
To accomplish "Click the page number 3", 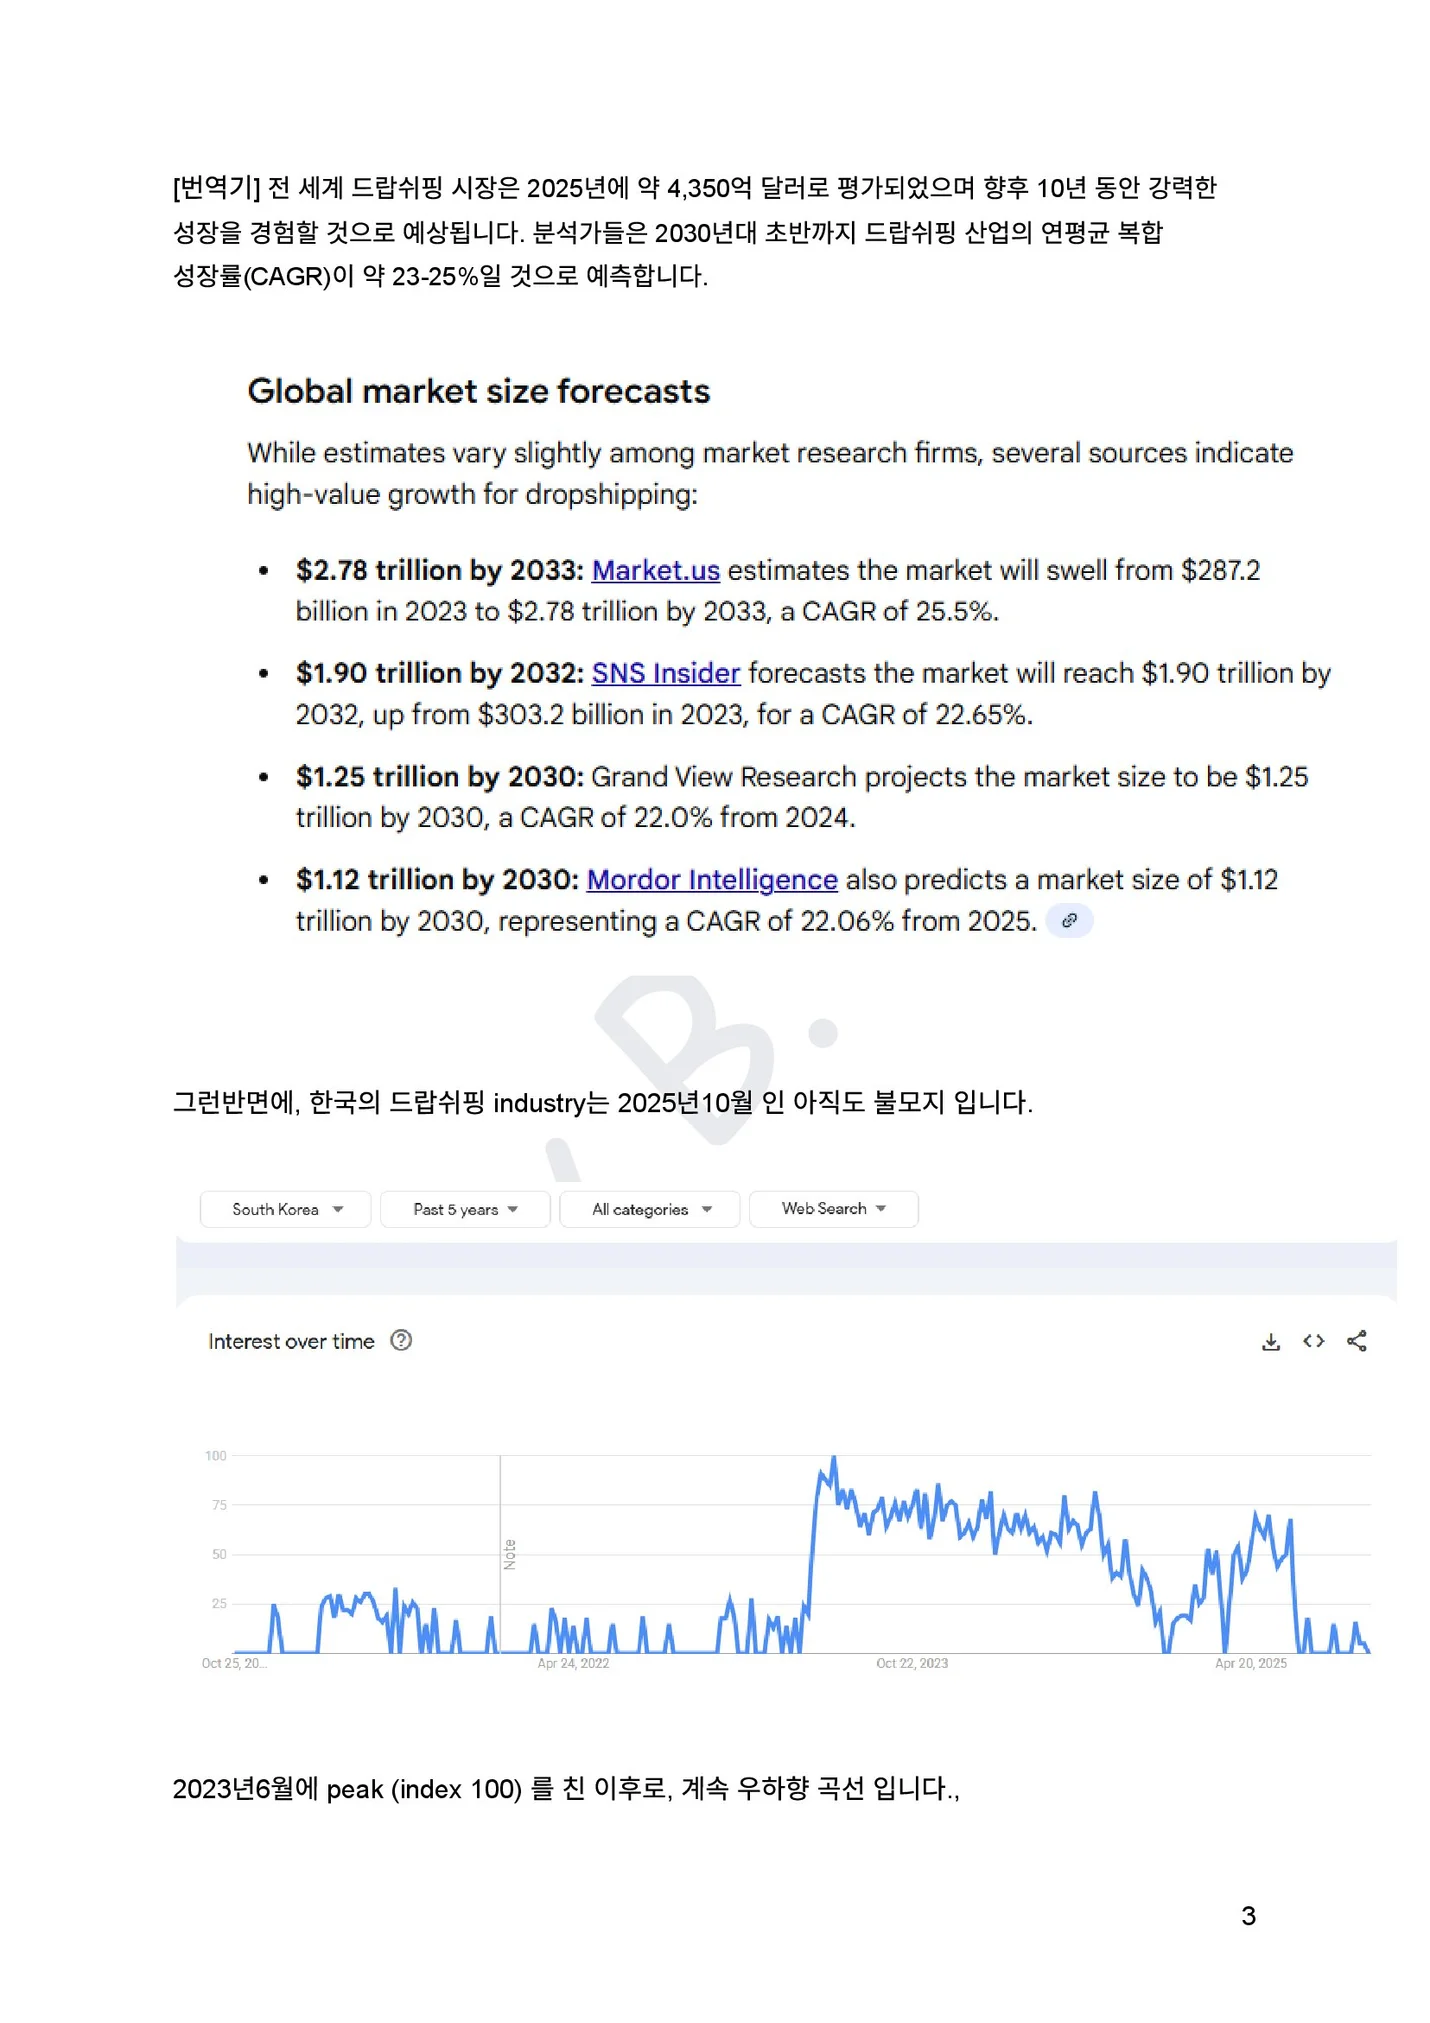I will [x=1248, y=1915].
